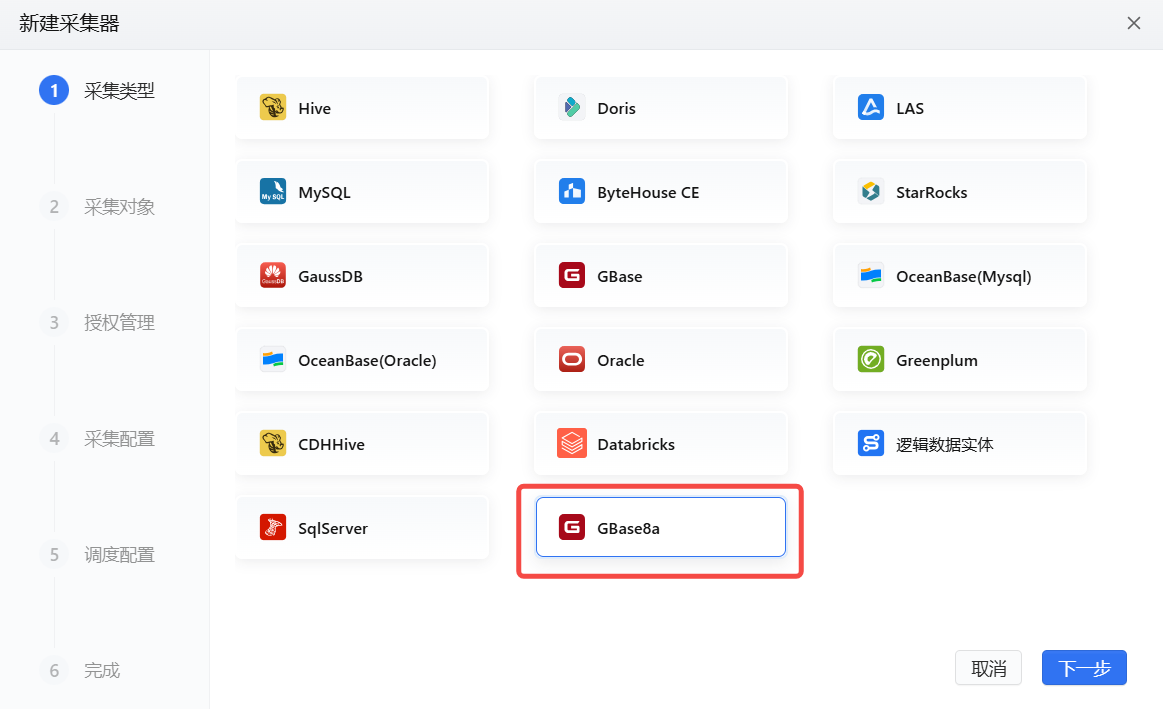
Task: Click the SqlServer red icon
Action: [273, 527]
